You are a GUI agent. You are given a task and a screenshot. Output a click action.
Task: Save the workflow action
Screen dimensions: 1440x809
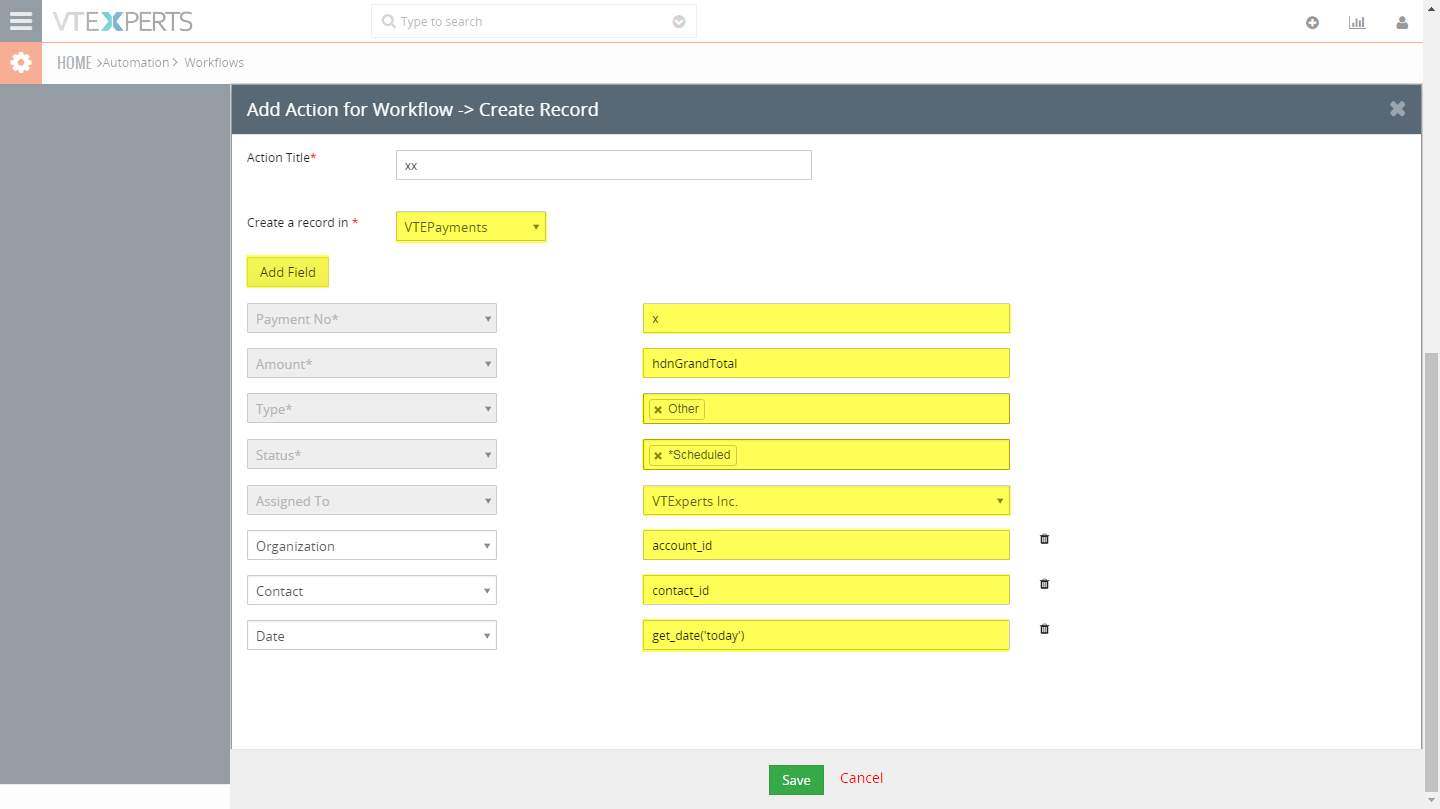[796, 779]
